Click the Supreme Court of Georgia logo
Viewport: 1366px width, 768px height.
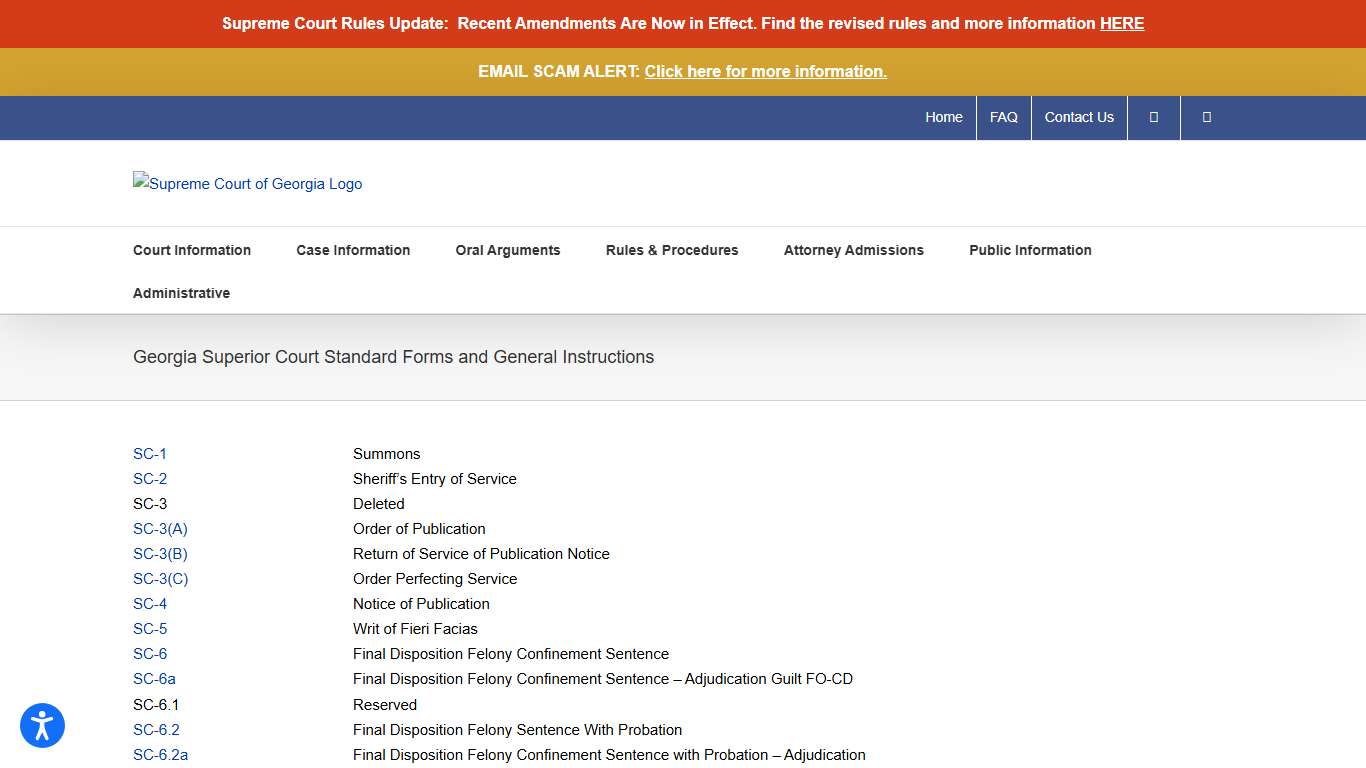click(x=247, y=183)
